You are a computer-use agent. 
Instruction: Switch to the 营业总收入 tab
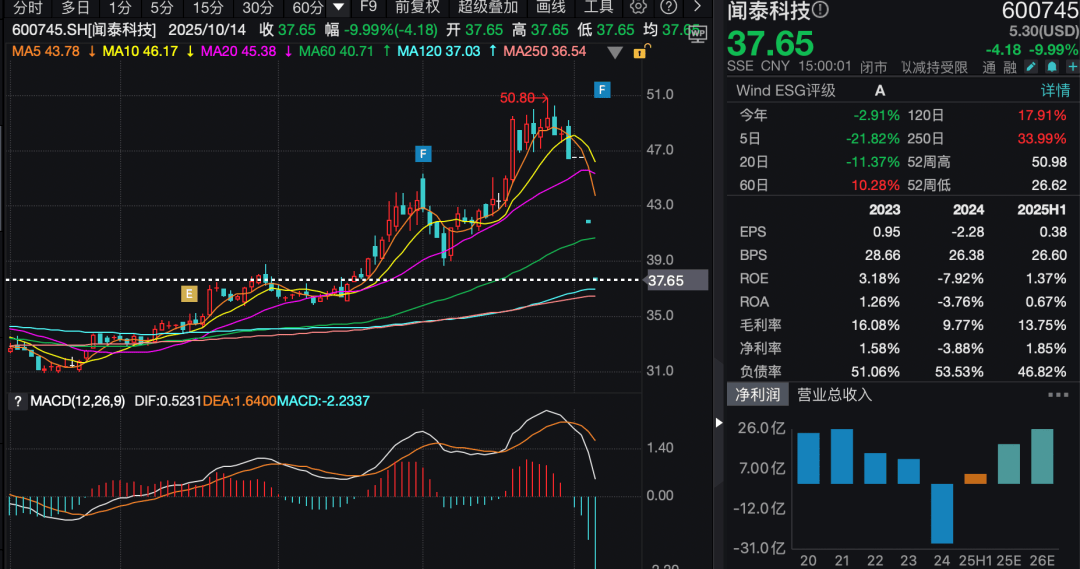coord(834,395)
